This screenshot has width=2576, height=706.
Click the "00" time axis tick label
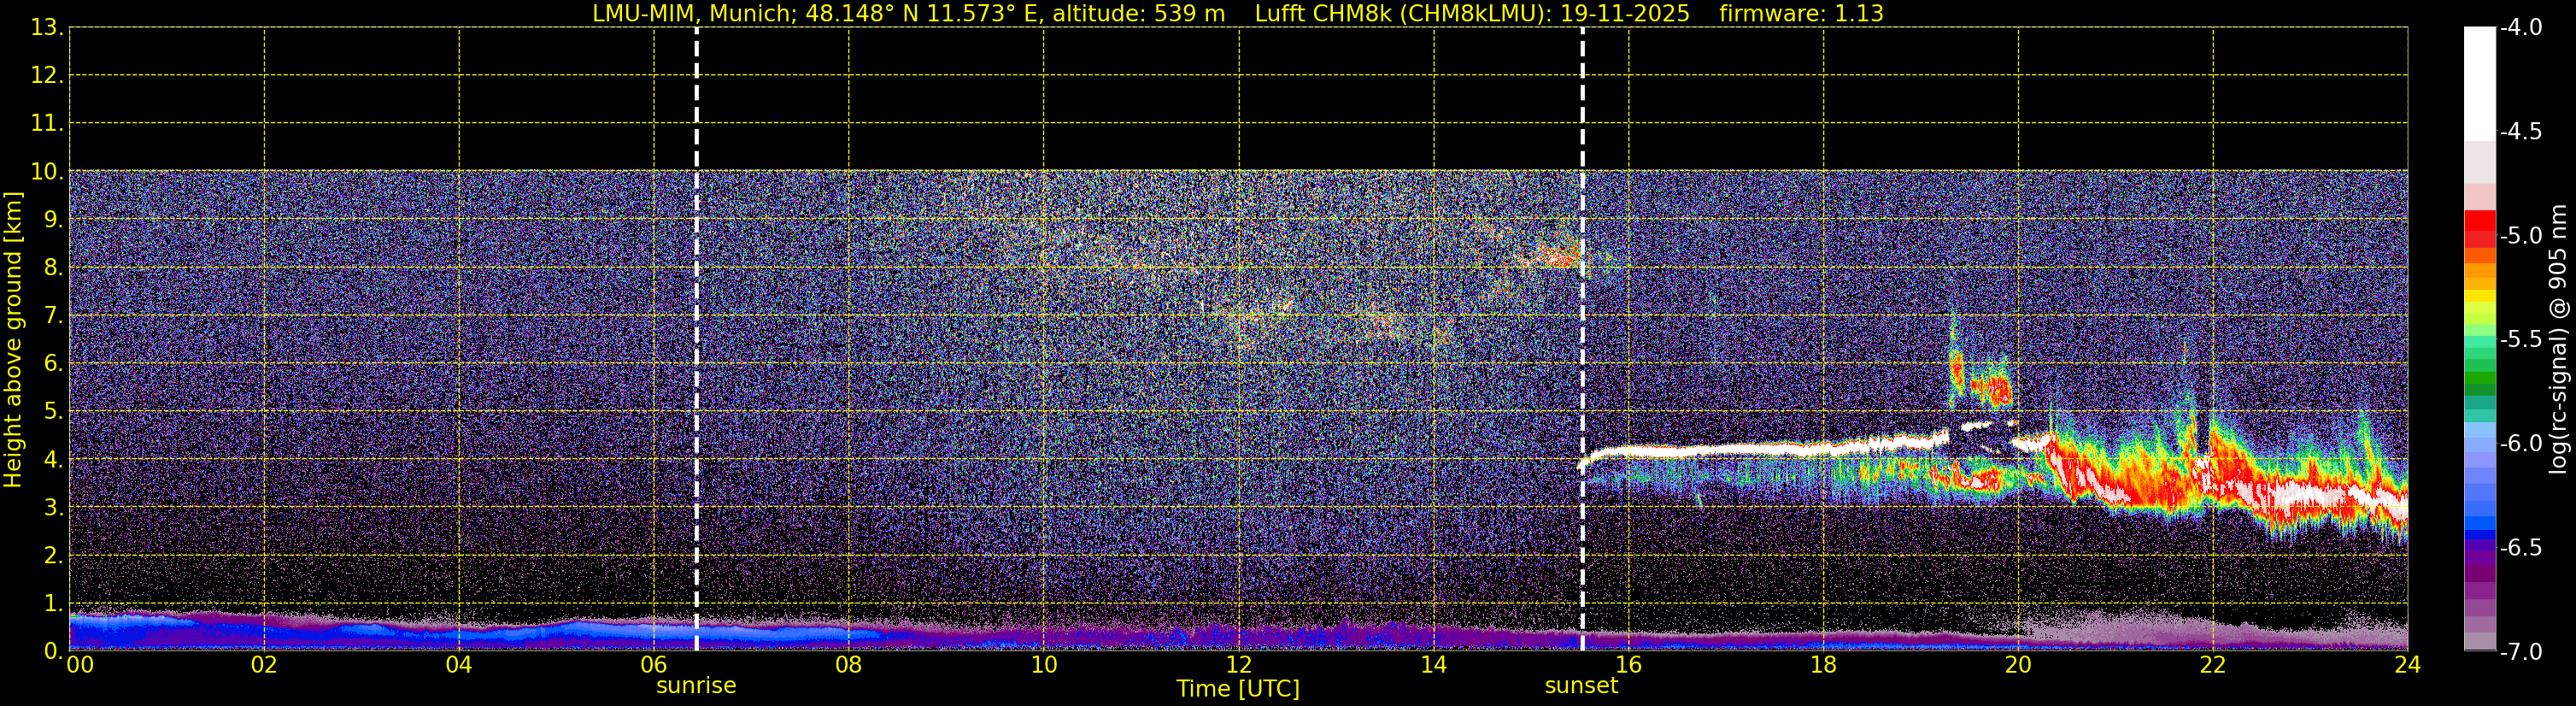tap(80, 665)
